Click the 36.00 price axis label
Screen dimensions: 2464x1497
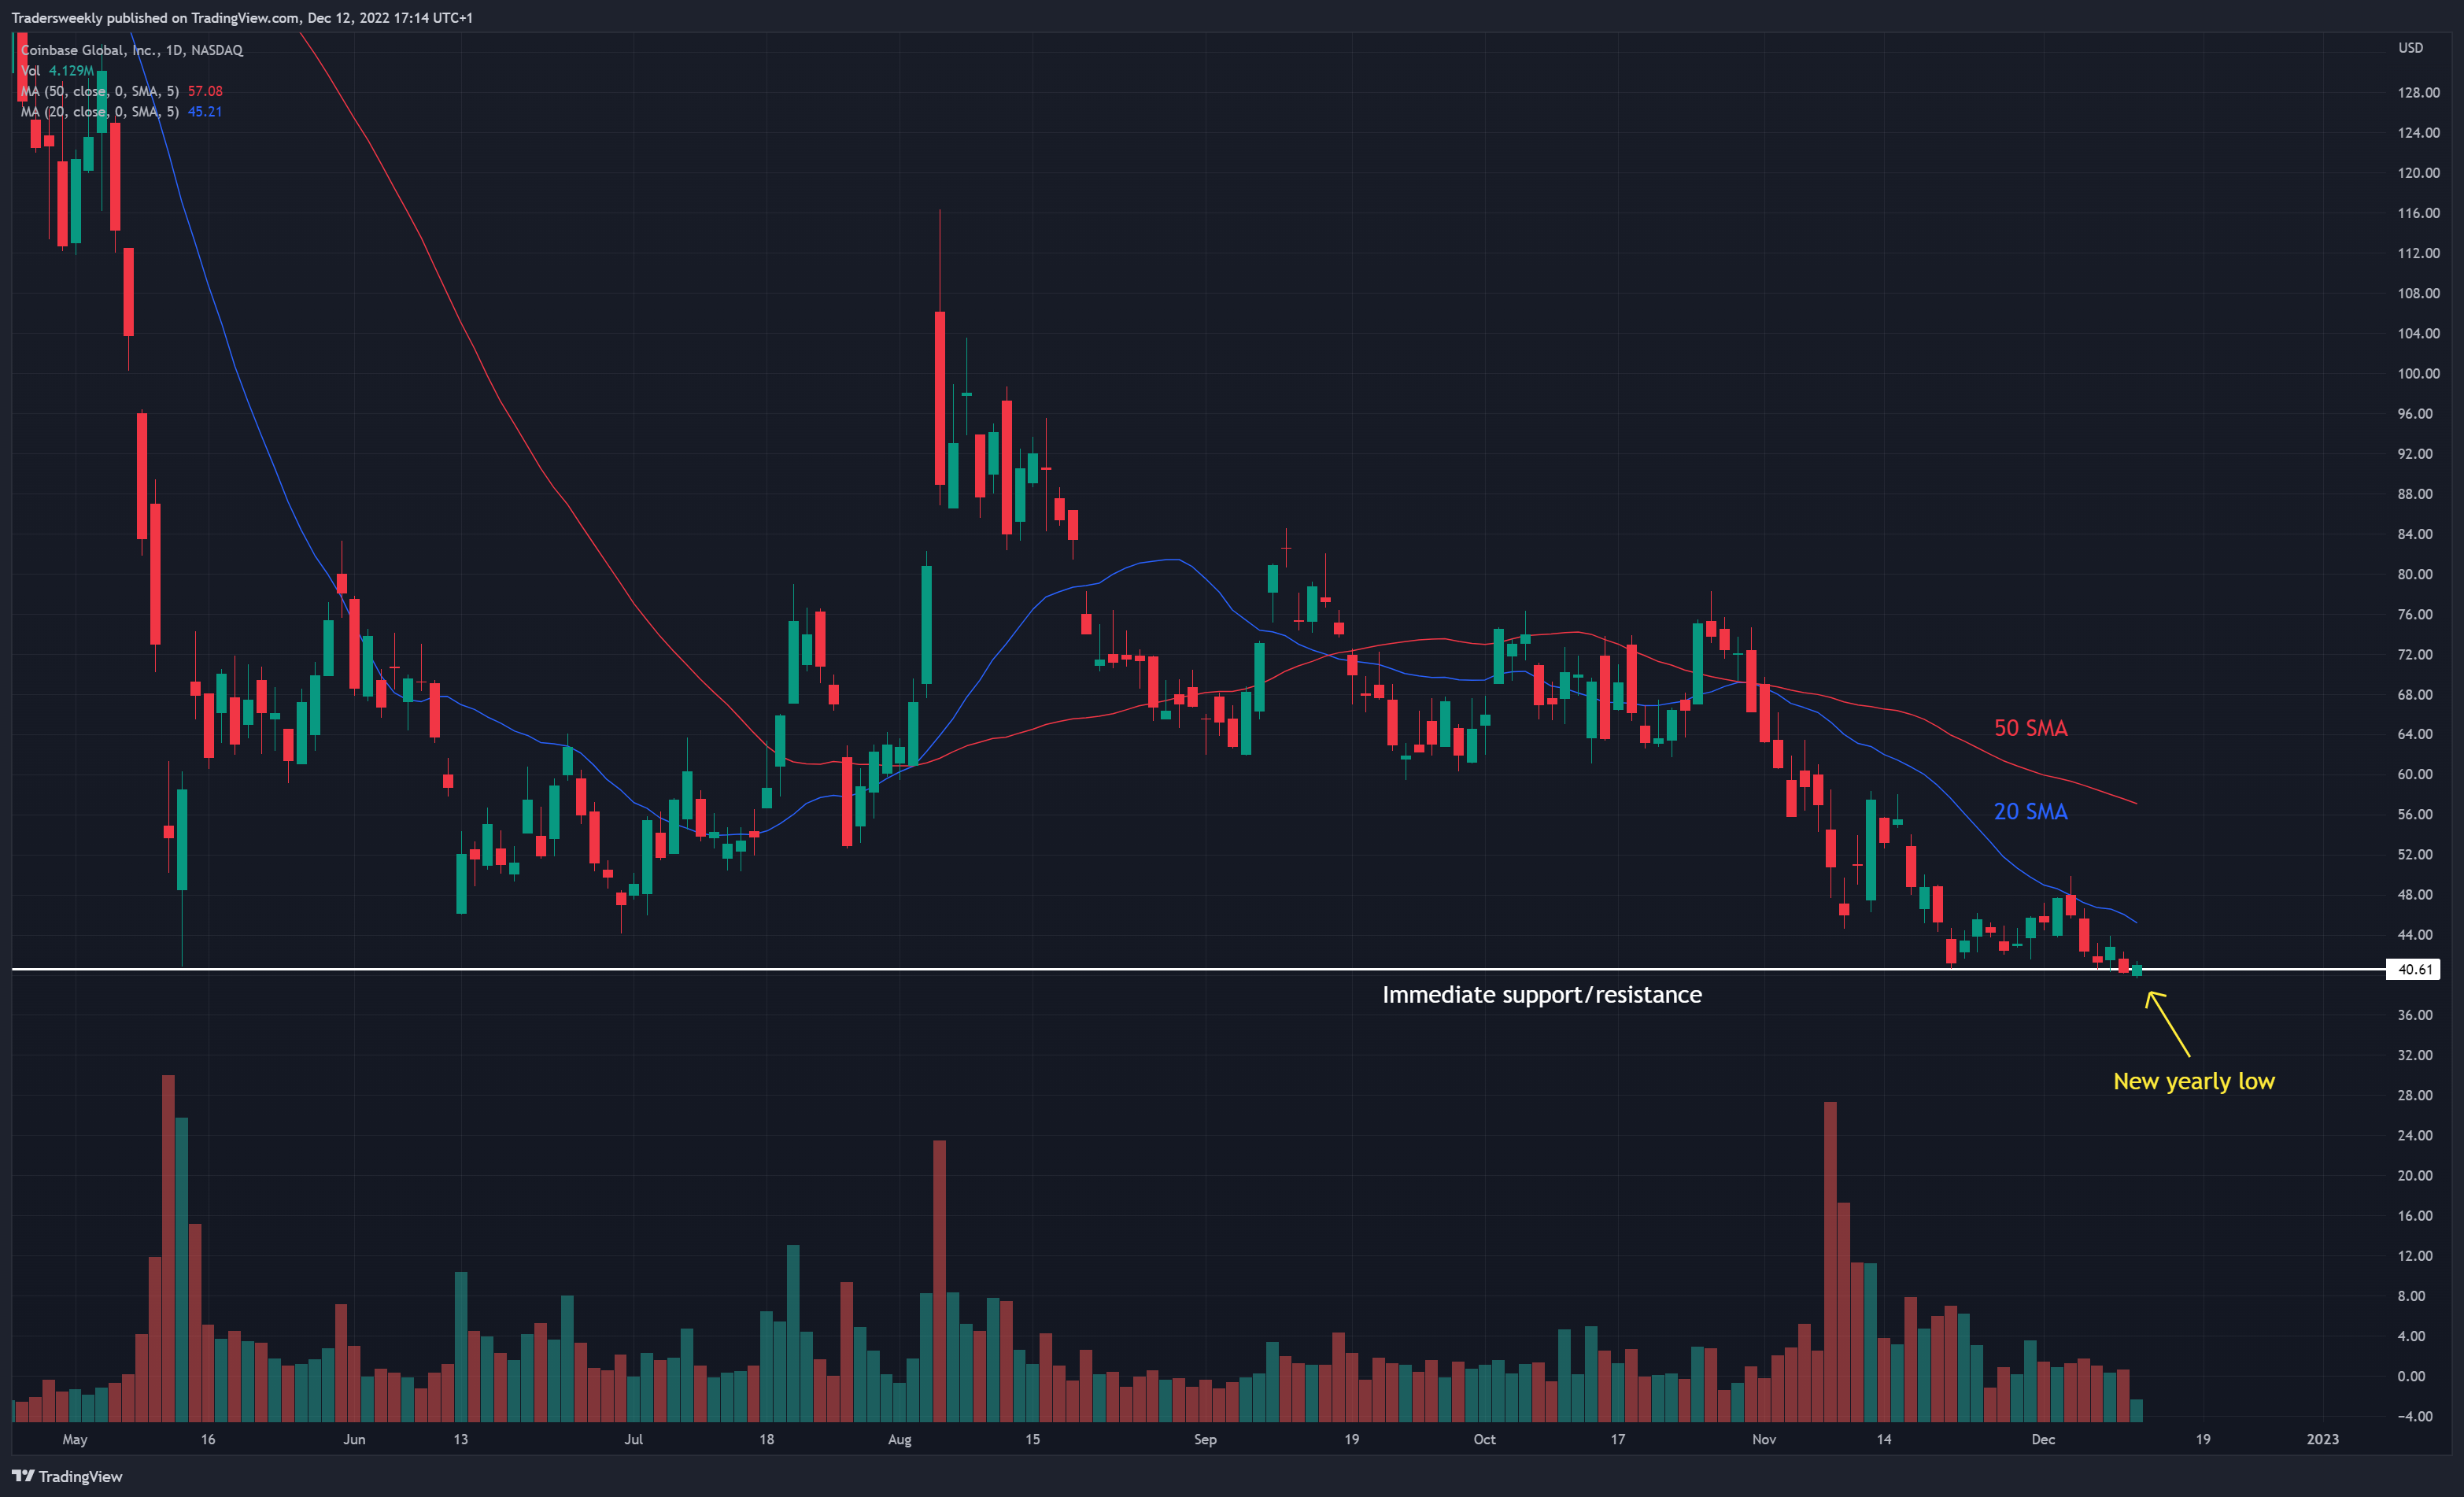(2414, 1015)
